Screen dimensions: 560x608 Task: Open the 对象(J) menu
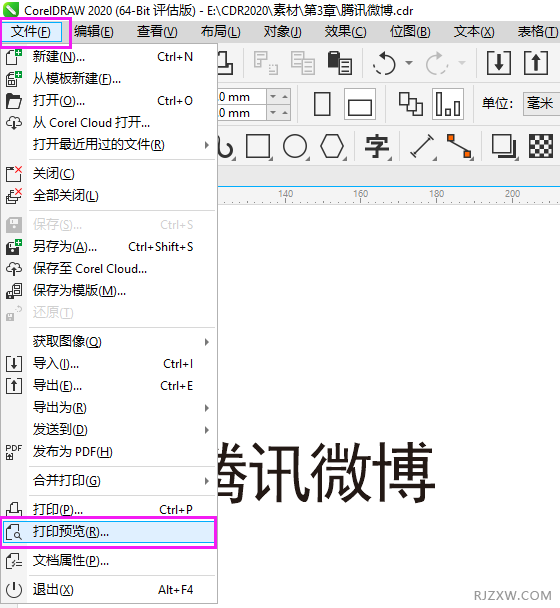[x=282, y=32]
